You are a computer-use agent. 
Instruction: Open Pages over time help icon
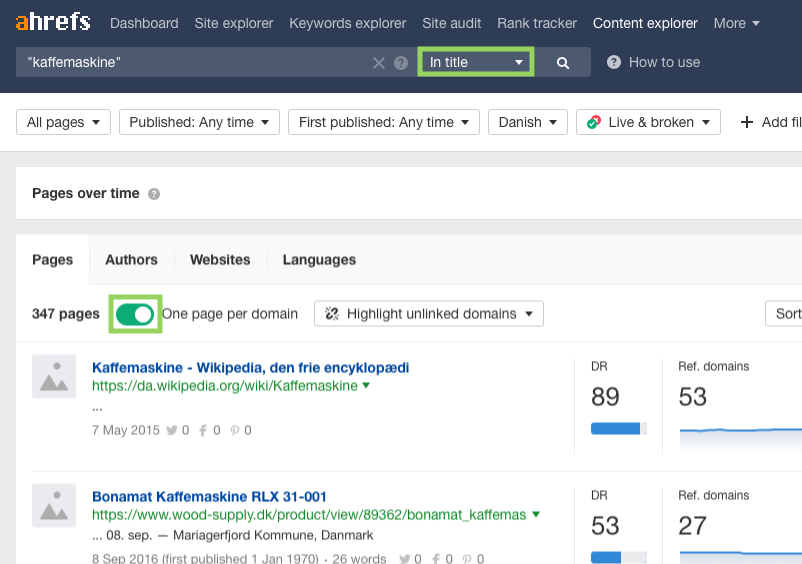[154, 194]
